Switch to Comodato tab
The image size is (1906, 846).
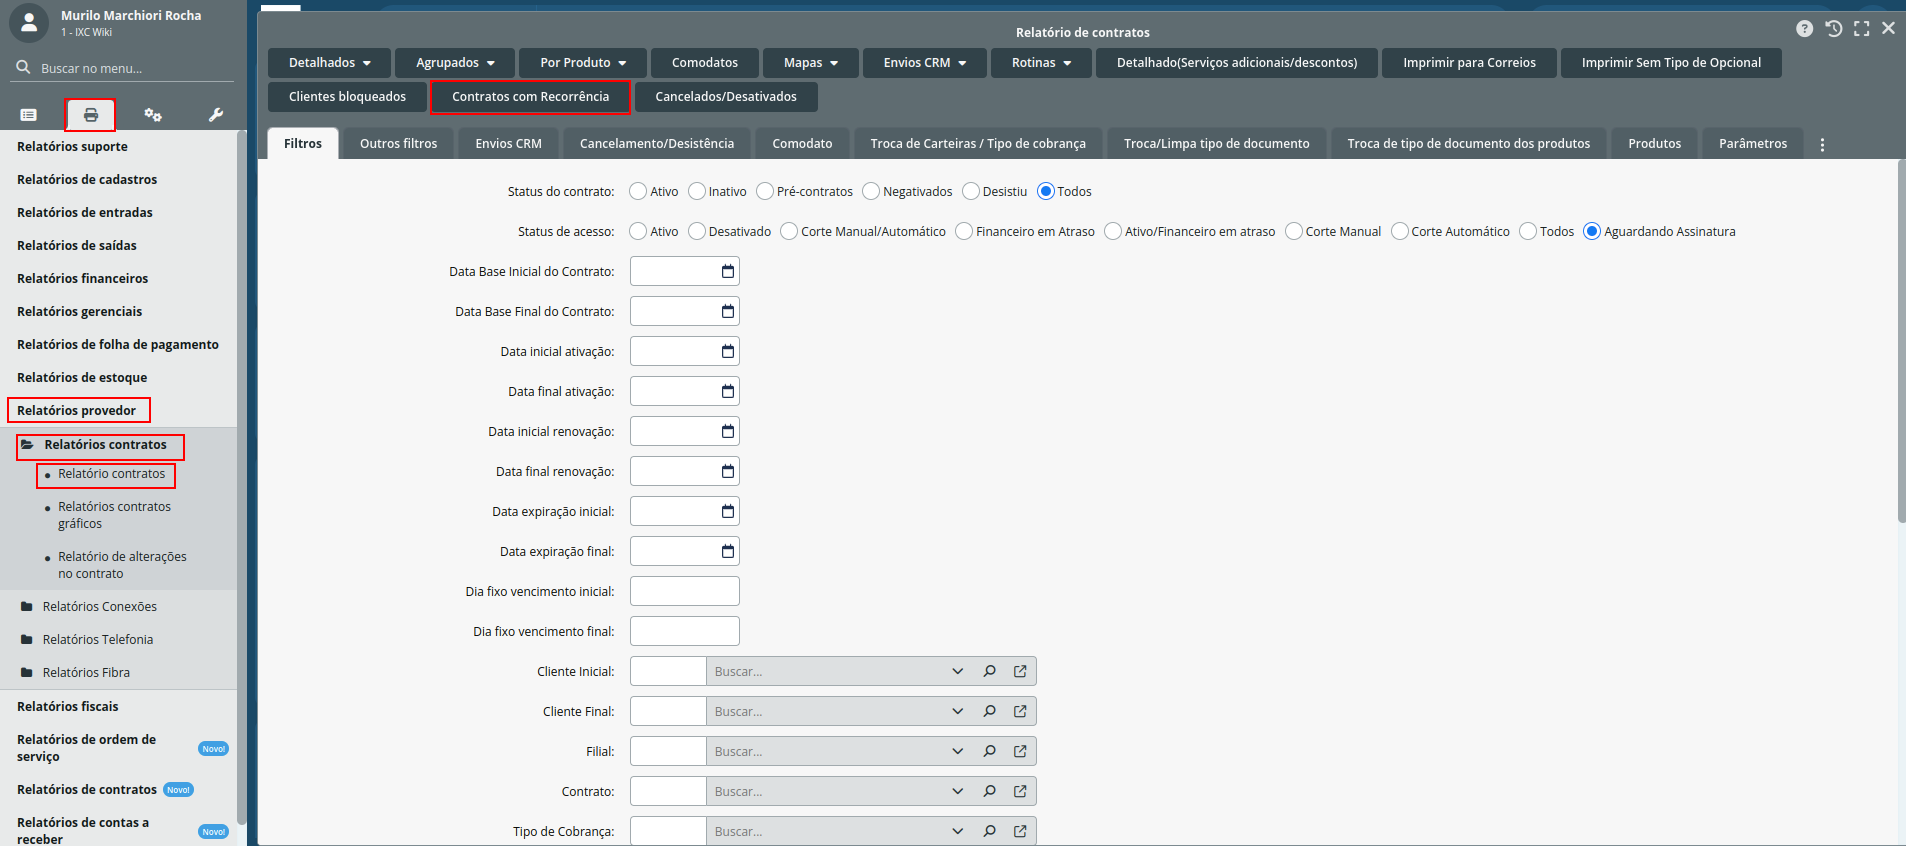click(802, 144)
